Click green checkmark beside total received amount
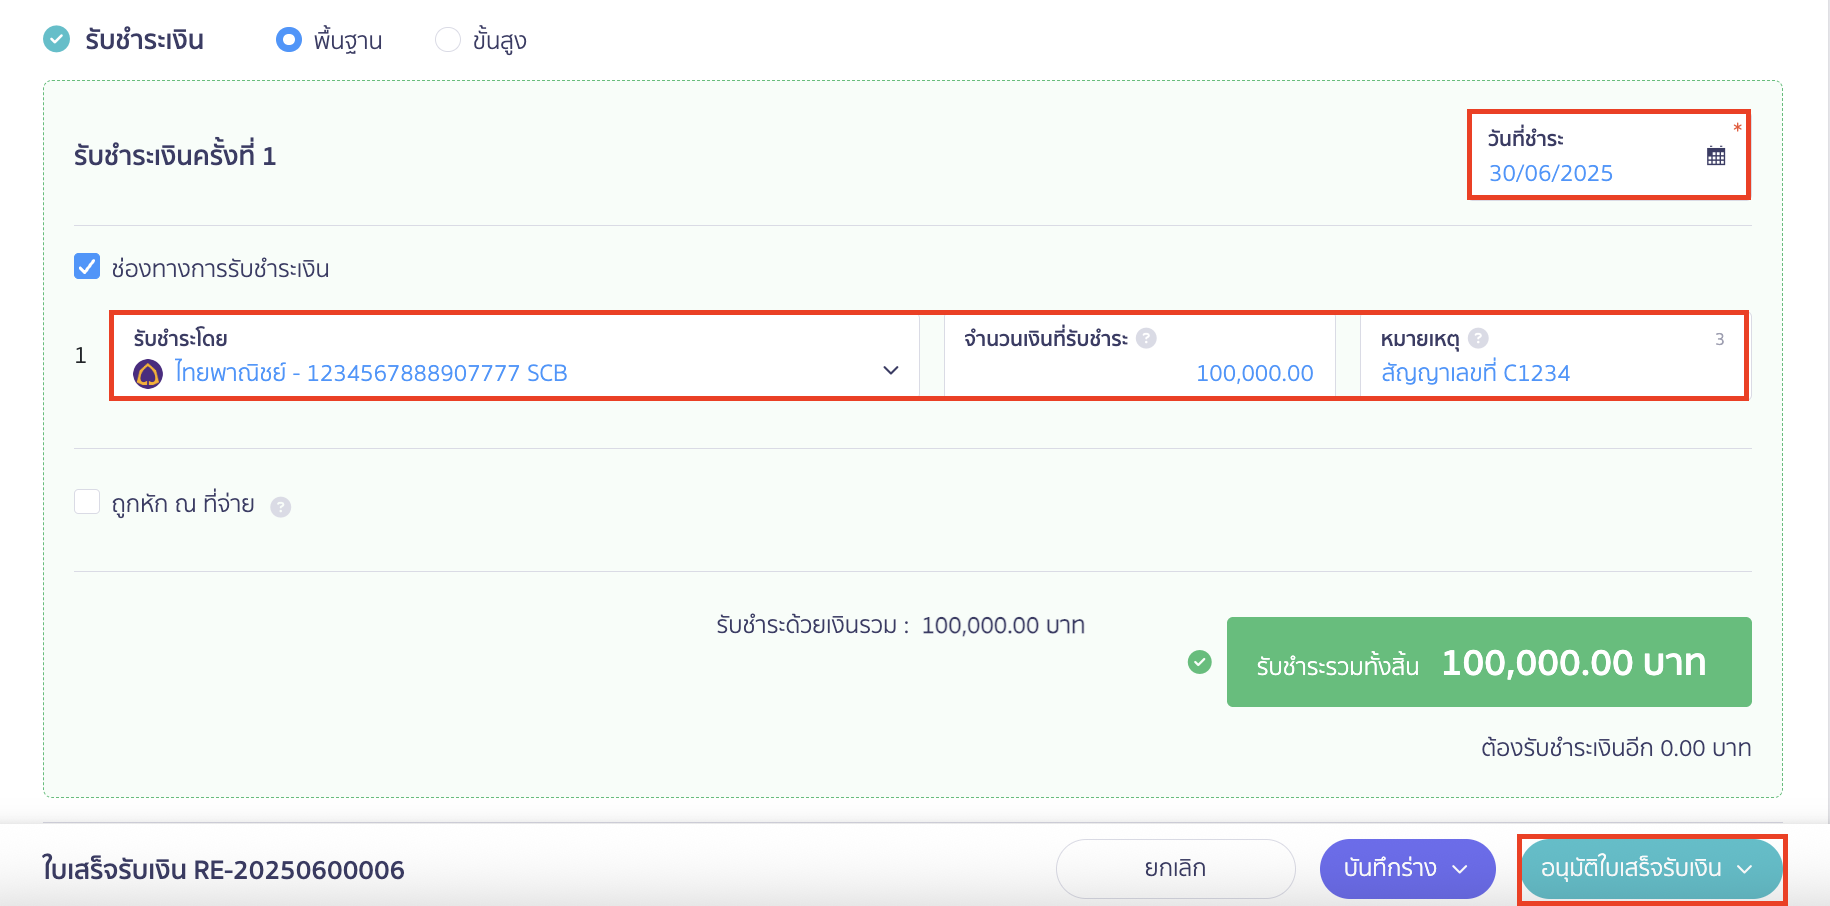This screenshot has height=906, width=1830. pyautogui.click(x=1199, y=662)
